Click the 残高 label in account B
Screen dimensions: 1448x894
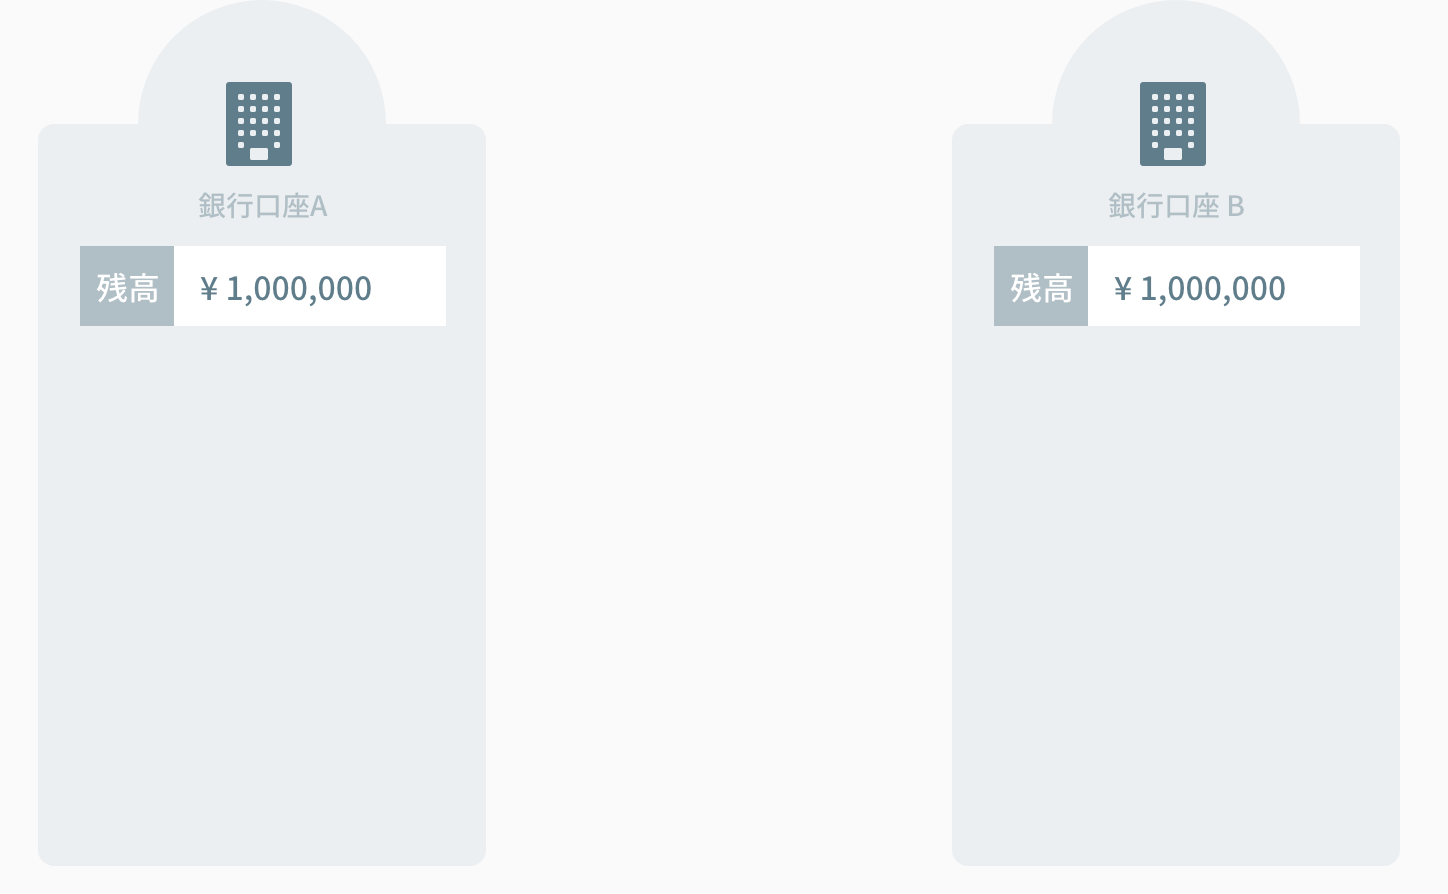(x=1041, y=287)
